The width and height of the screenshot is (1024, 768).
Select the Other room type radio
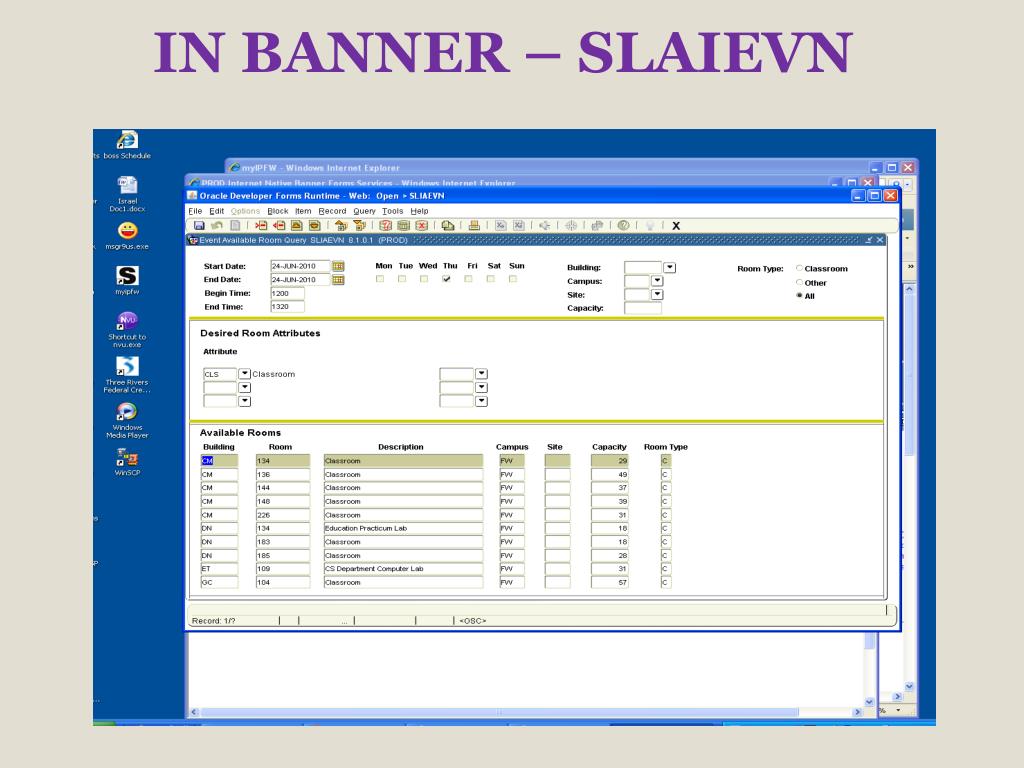pyautogui.click(x=799, y=282)
